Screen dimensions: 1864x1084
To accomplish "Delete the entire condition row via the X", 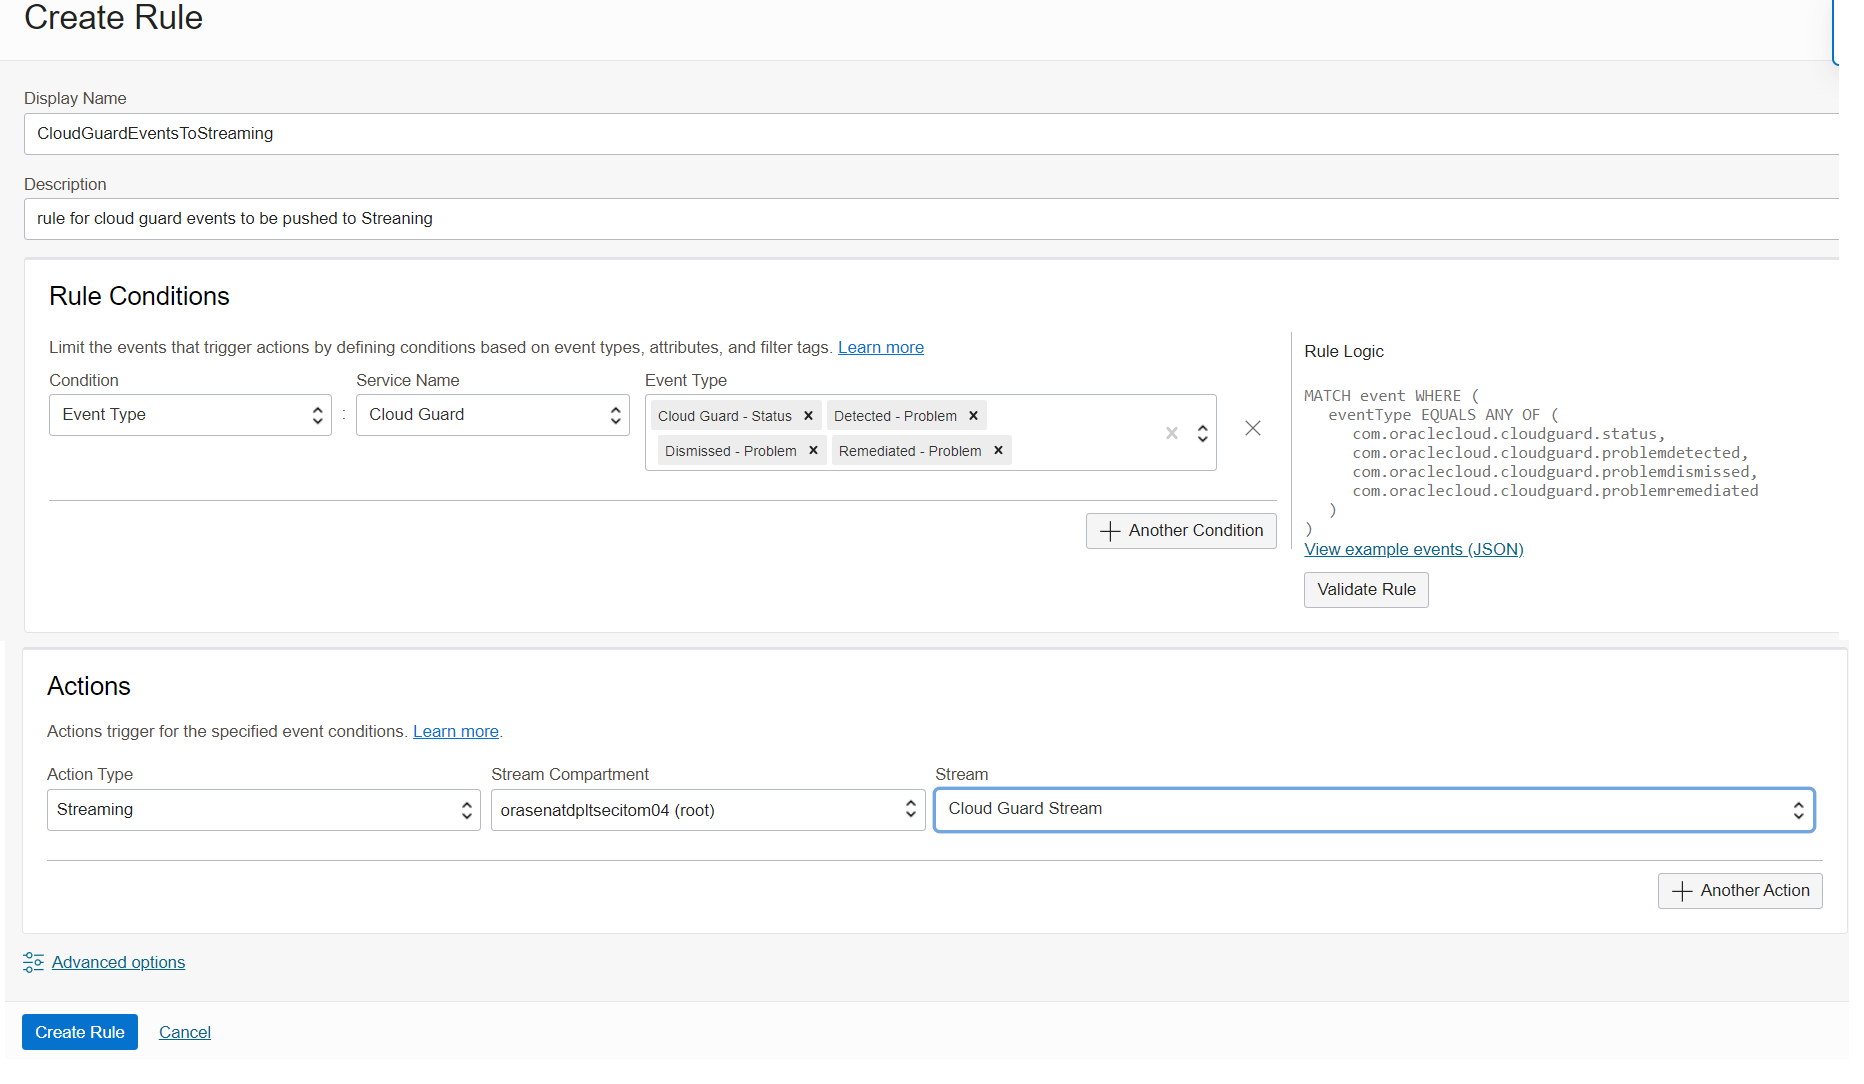I will click(1253, 428).
